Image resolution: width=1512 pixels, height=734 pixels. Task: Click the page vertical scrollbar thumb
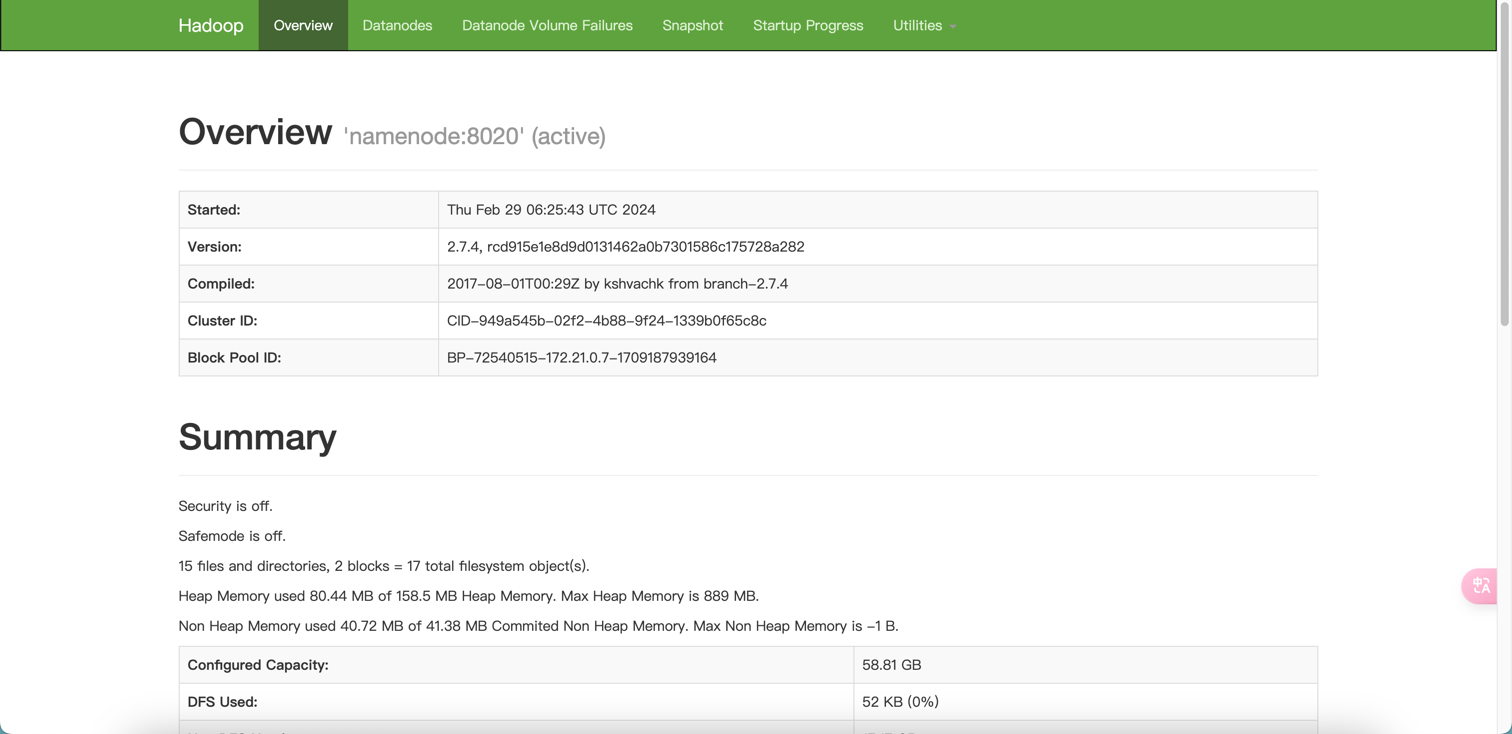click(1504, 165)
